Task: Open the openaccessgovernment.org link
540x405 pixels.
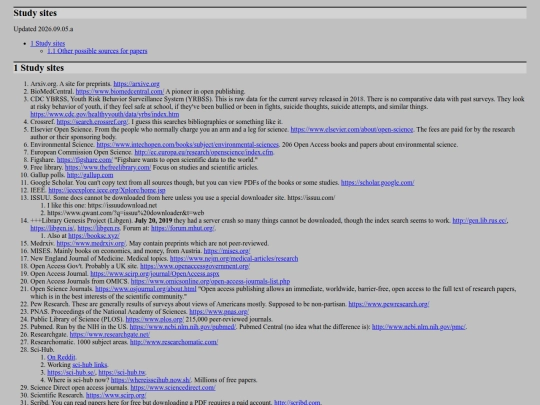Action: (195, 266)
